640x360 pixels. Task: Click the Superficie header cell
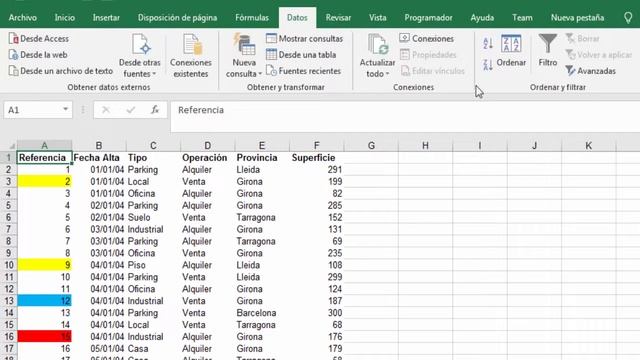point(316,158)
